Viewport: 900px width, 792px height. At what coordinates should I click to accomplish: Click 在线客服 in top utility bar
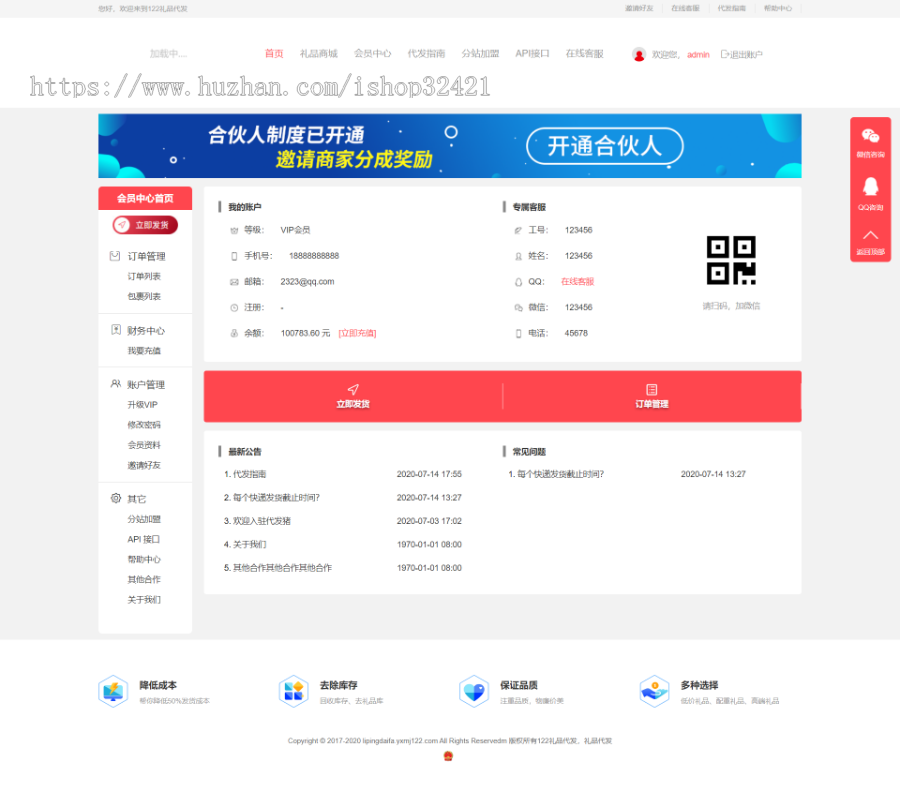tap(685, 9)
